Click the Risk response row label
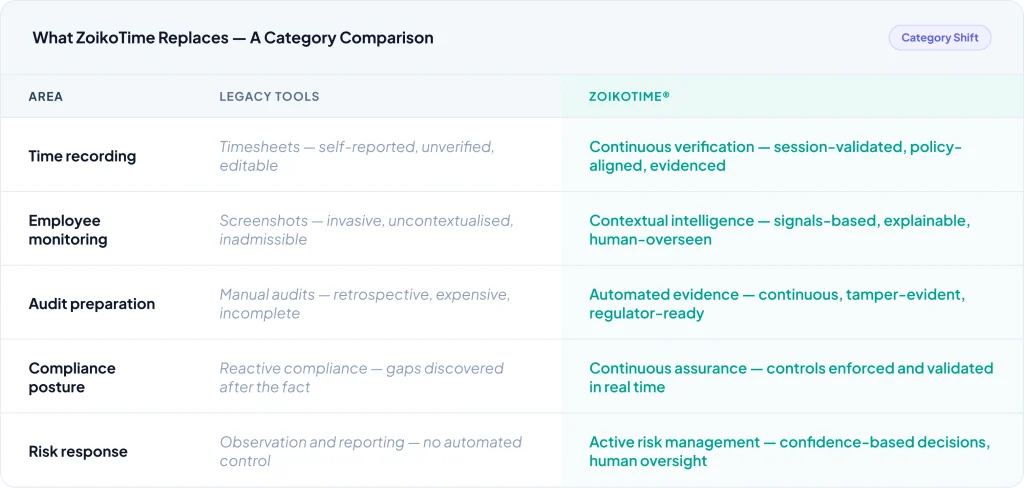 tap(78, 452)
